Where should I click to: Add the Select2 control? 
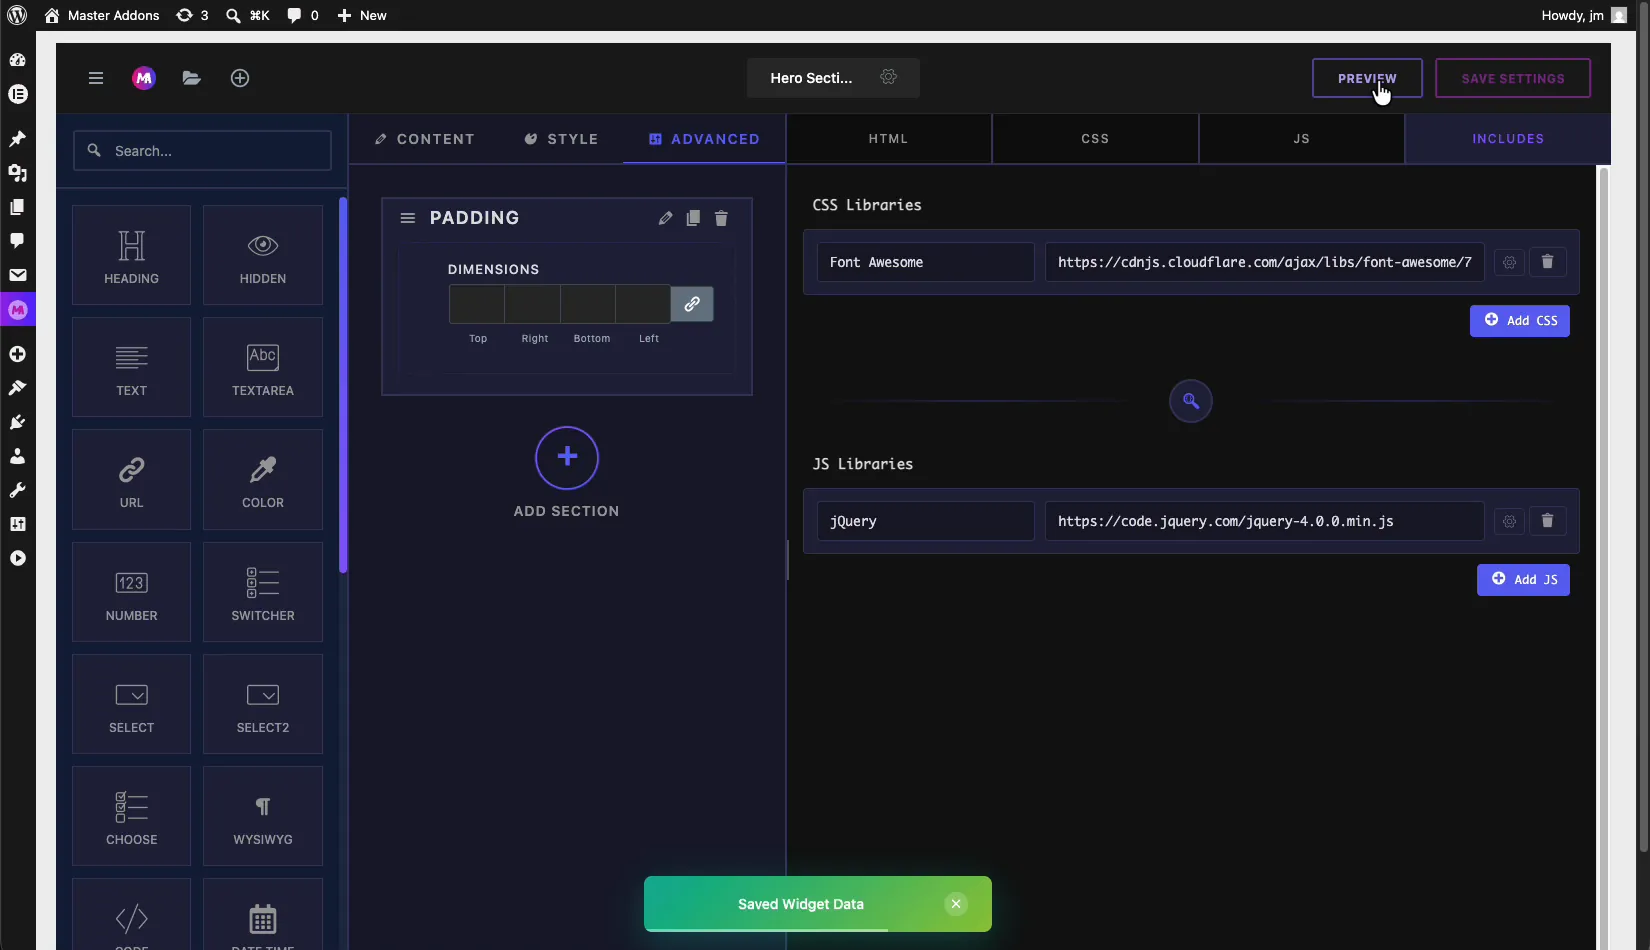[x=263, y=704]
